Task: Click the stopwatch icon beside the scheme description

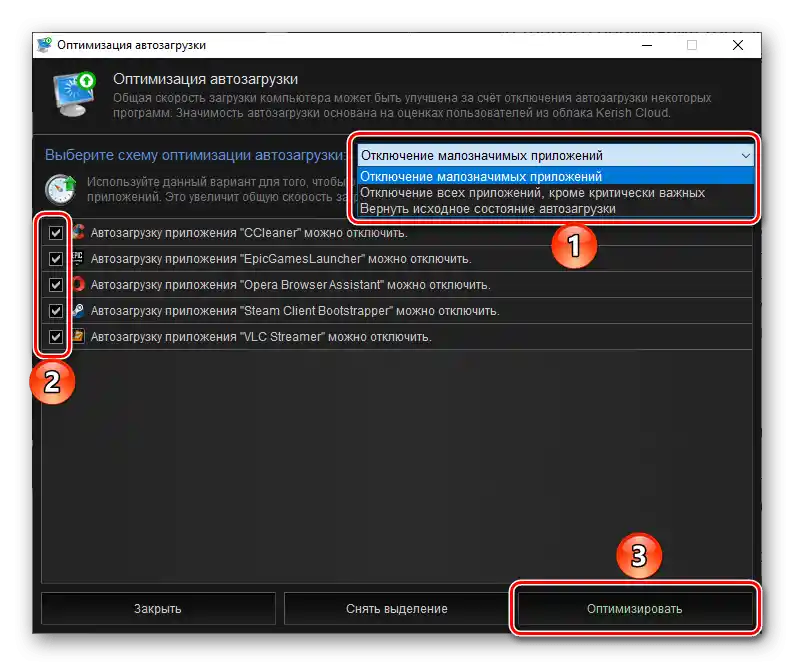Action: click(60, 189)
